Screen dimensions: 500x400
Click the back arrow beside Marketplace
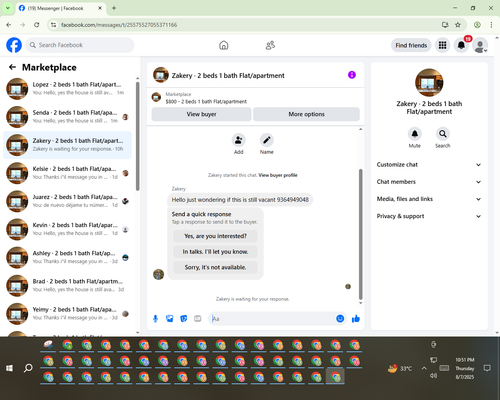coord(12,67)
